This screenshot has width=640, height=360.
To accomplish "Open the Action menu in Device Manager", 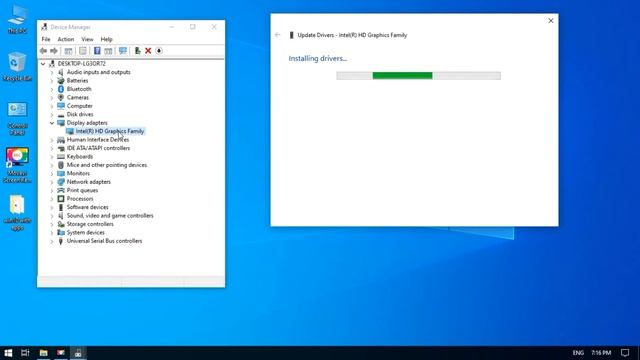I will coord(66,39).
